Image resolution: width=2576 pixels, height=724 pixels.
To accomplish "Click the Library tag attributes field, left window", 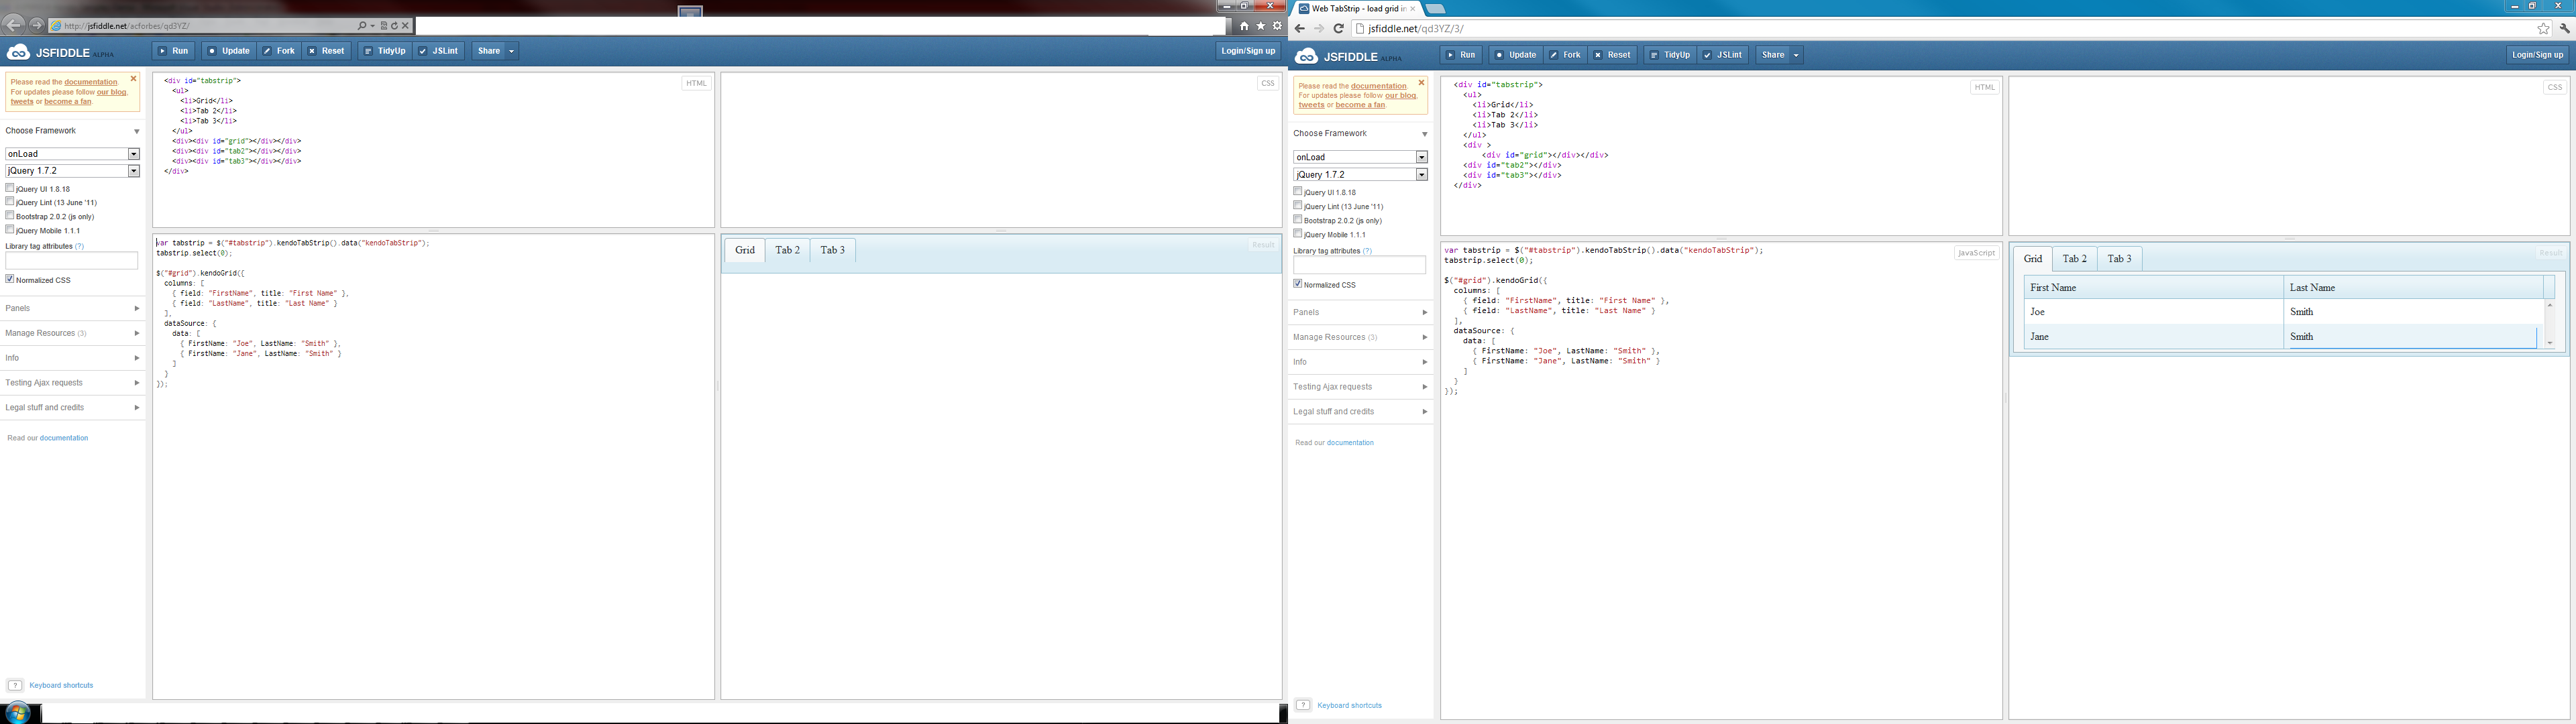I will click(72, 261).
